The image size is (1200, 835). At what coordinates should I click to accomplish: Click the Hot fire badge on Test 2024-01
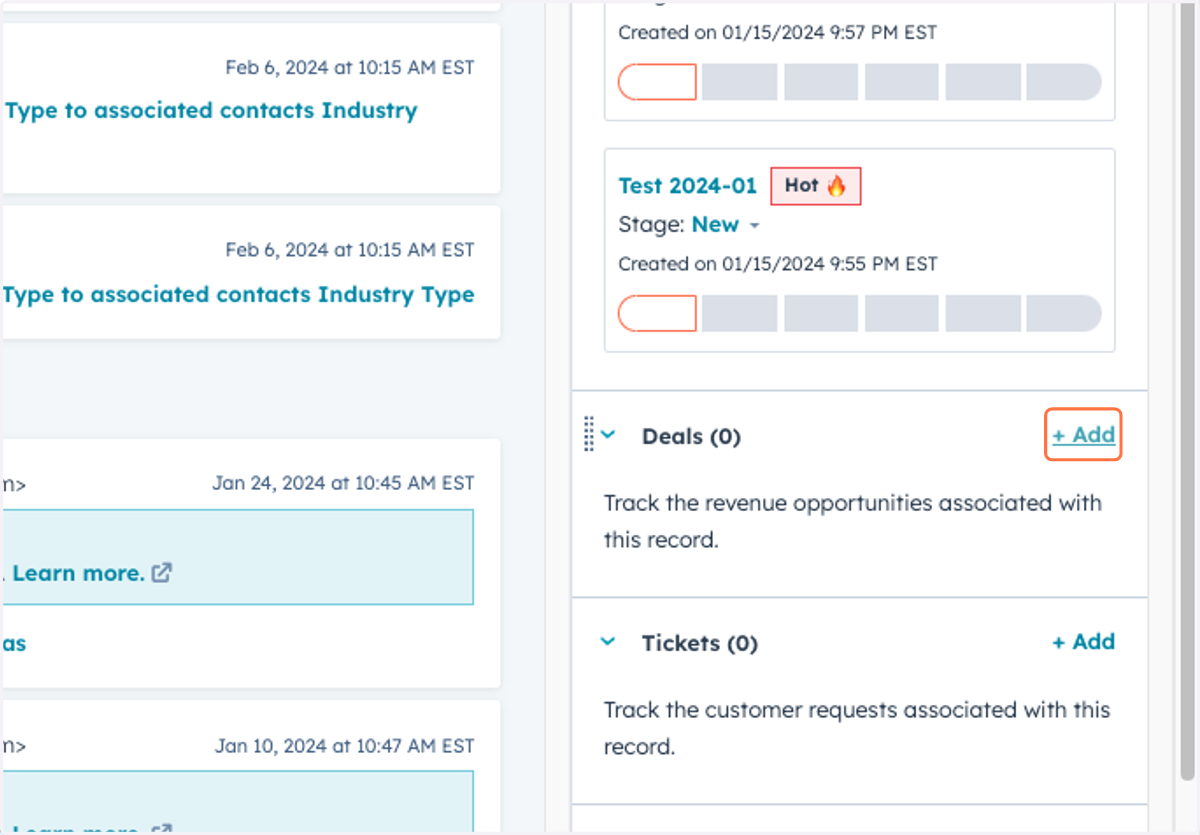coord(815,186)
